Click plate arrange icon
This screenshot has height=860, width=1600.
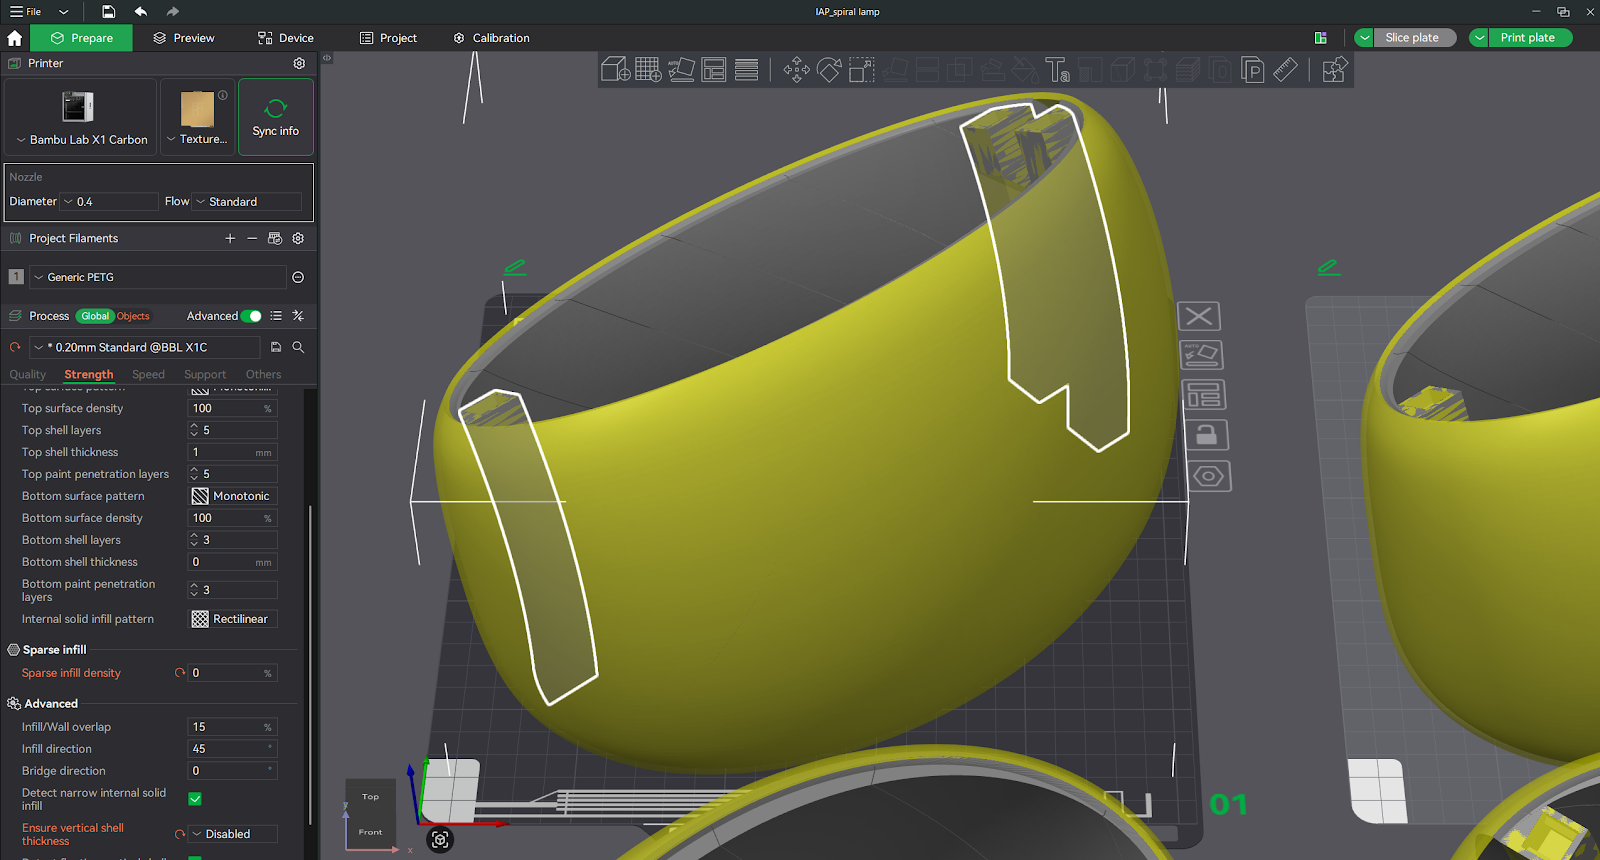[x=1204, y=395]
